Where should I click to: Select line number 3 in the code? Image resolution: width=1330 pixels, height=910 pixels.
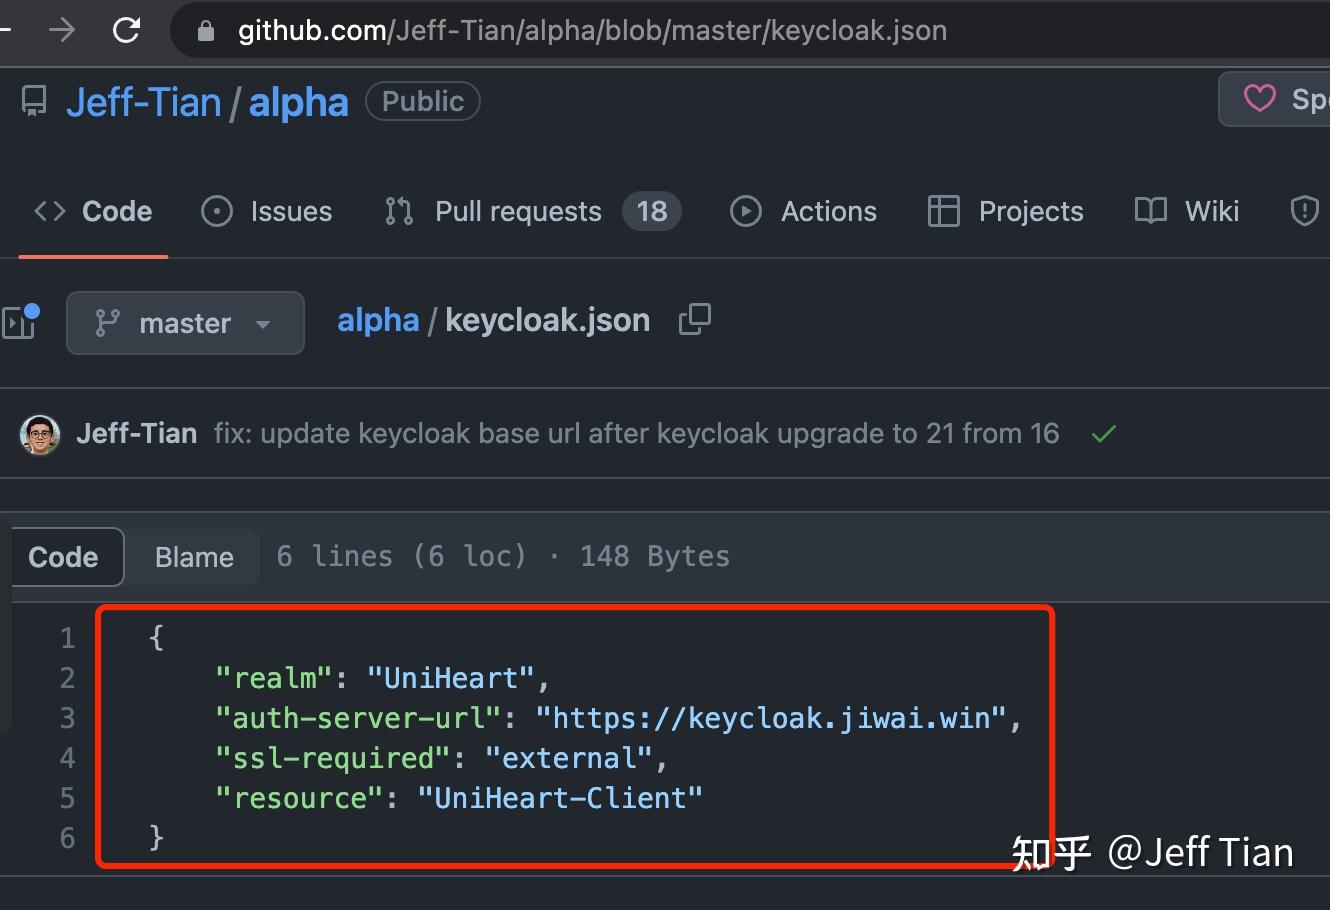pos(66,717)
